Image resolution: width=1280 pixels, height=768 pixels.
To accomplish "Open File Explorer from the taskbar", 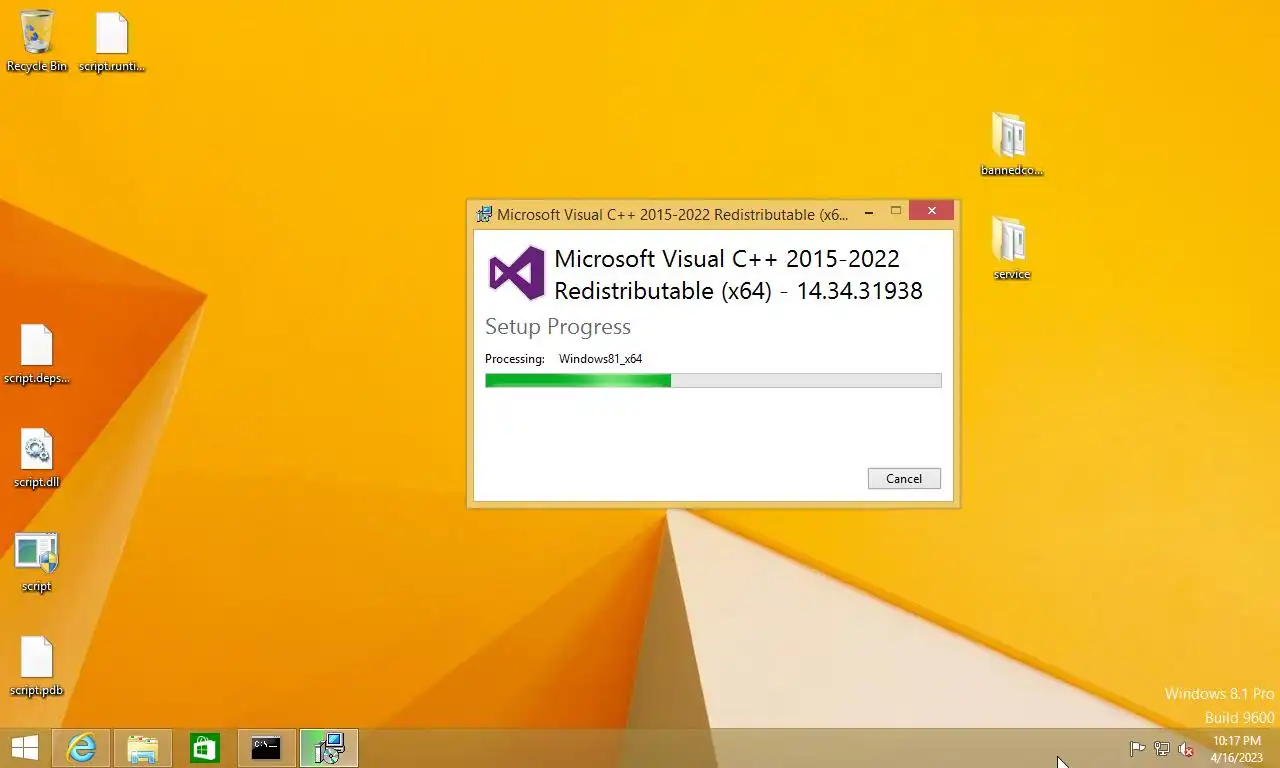I will click(x=143, y=748).
